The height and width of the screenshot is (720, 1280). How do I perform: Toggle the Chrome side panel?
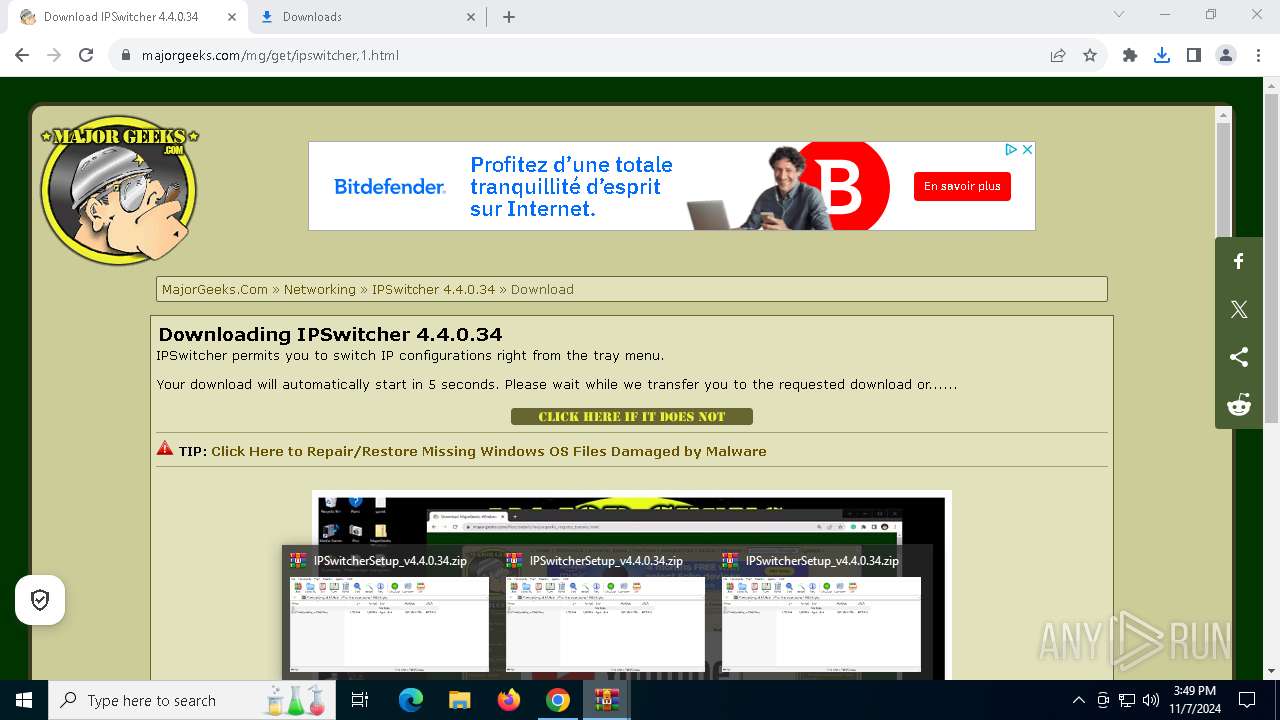(x=1194, y=55)
